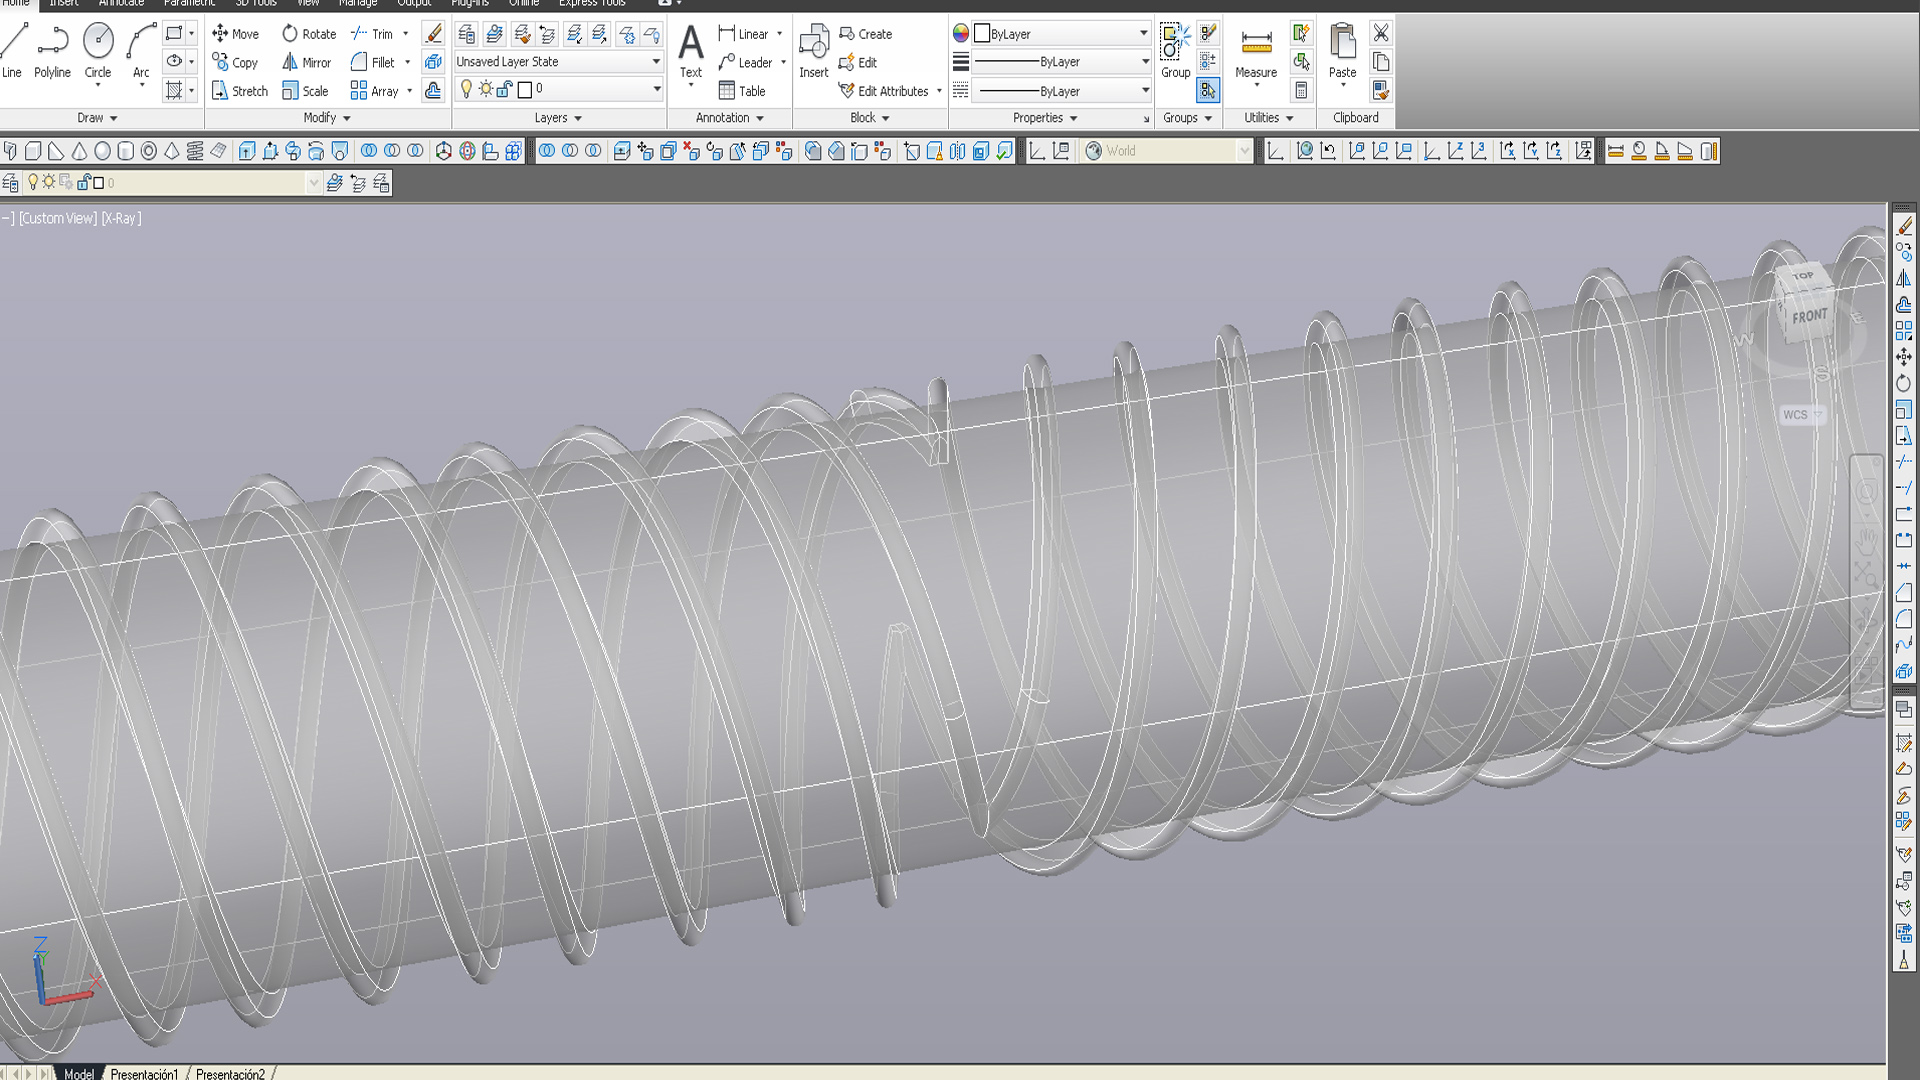1920x1080 pixels.
Task: Click FRONT face on the ViewCube
Action: coord(1810,317)
